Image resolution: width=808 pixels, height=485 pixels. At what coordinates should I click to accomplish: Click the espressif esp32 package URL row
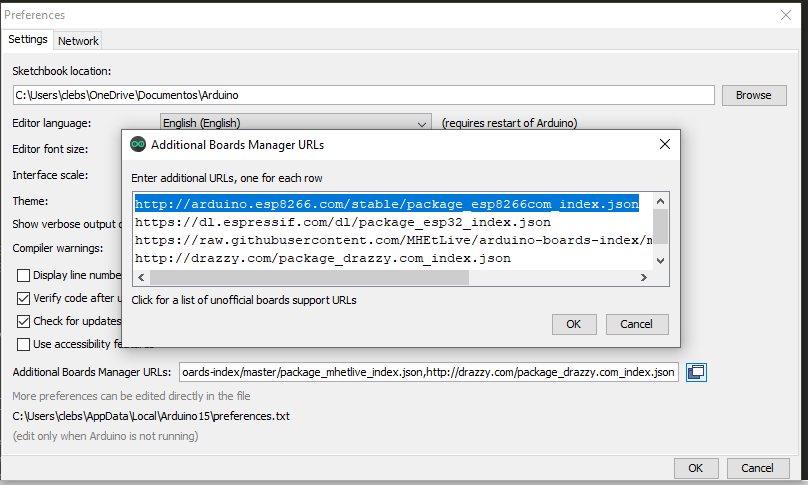tap(343, 222)
